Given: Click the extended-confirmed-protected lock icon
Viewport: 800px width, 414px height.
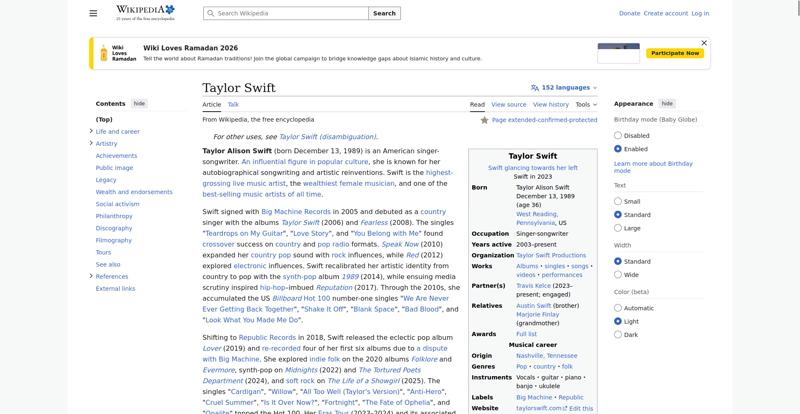Looking at the screenshot, I should (485, 120).
